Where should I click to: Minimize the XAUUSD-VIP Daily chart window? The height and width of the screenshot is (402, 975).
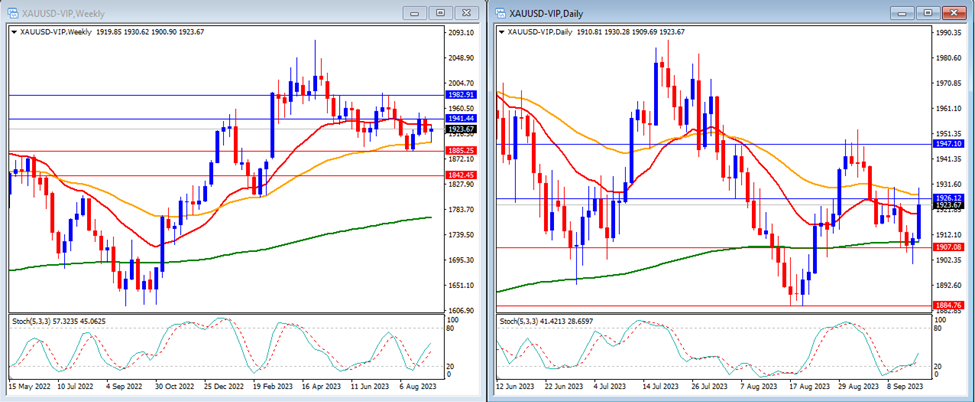(x=905, y=13)
